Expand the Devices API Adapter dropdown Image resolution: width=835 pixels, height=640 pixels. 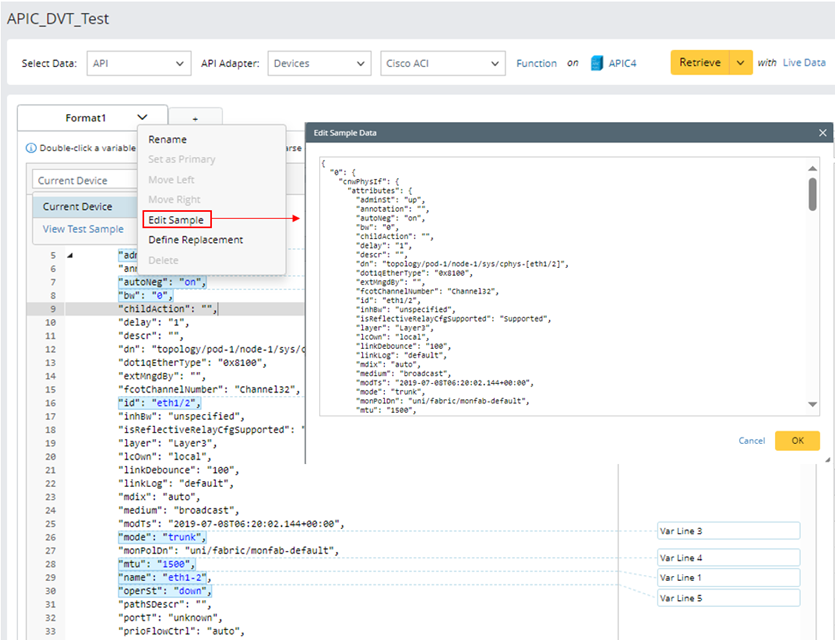[318, 63]
